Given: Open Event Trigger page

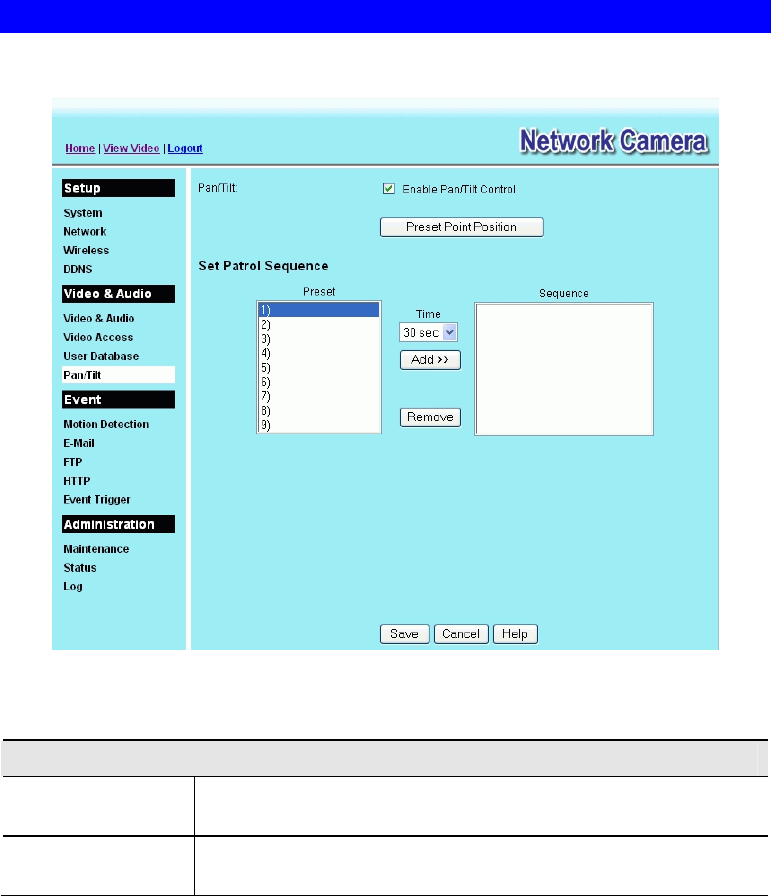Looking at the screenshot, I should coord(97,499).
